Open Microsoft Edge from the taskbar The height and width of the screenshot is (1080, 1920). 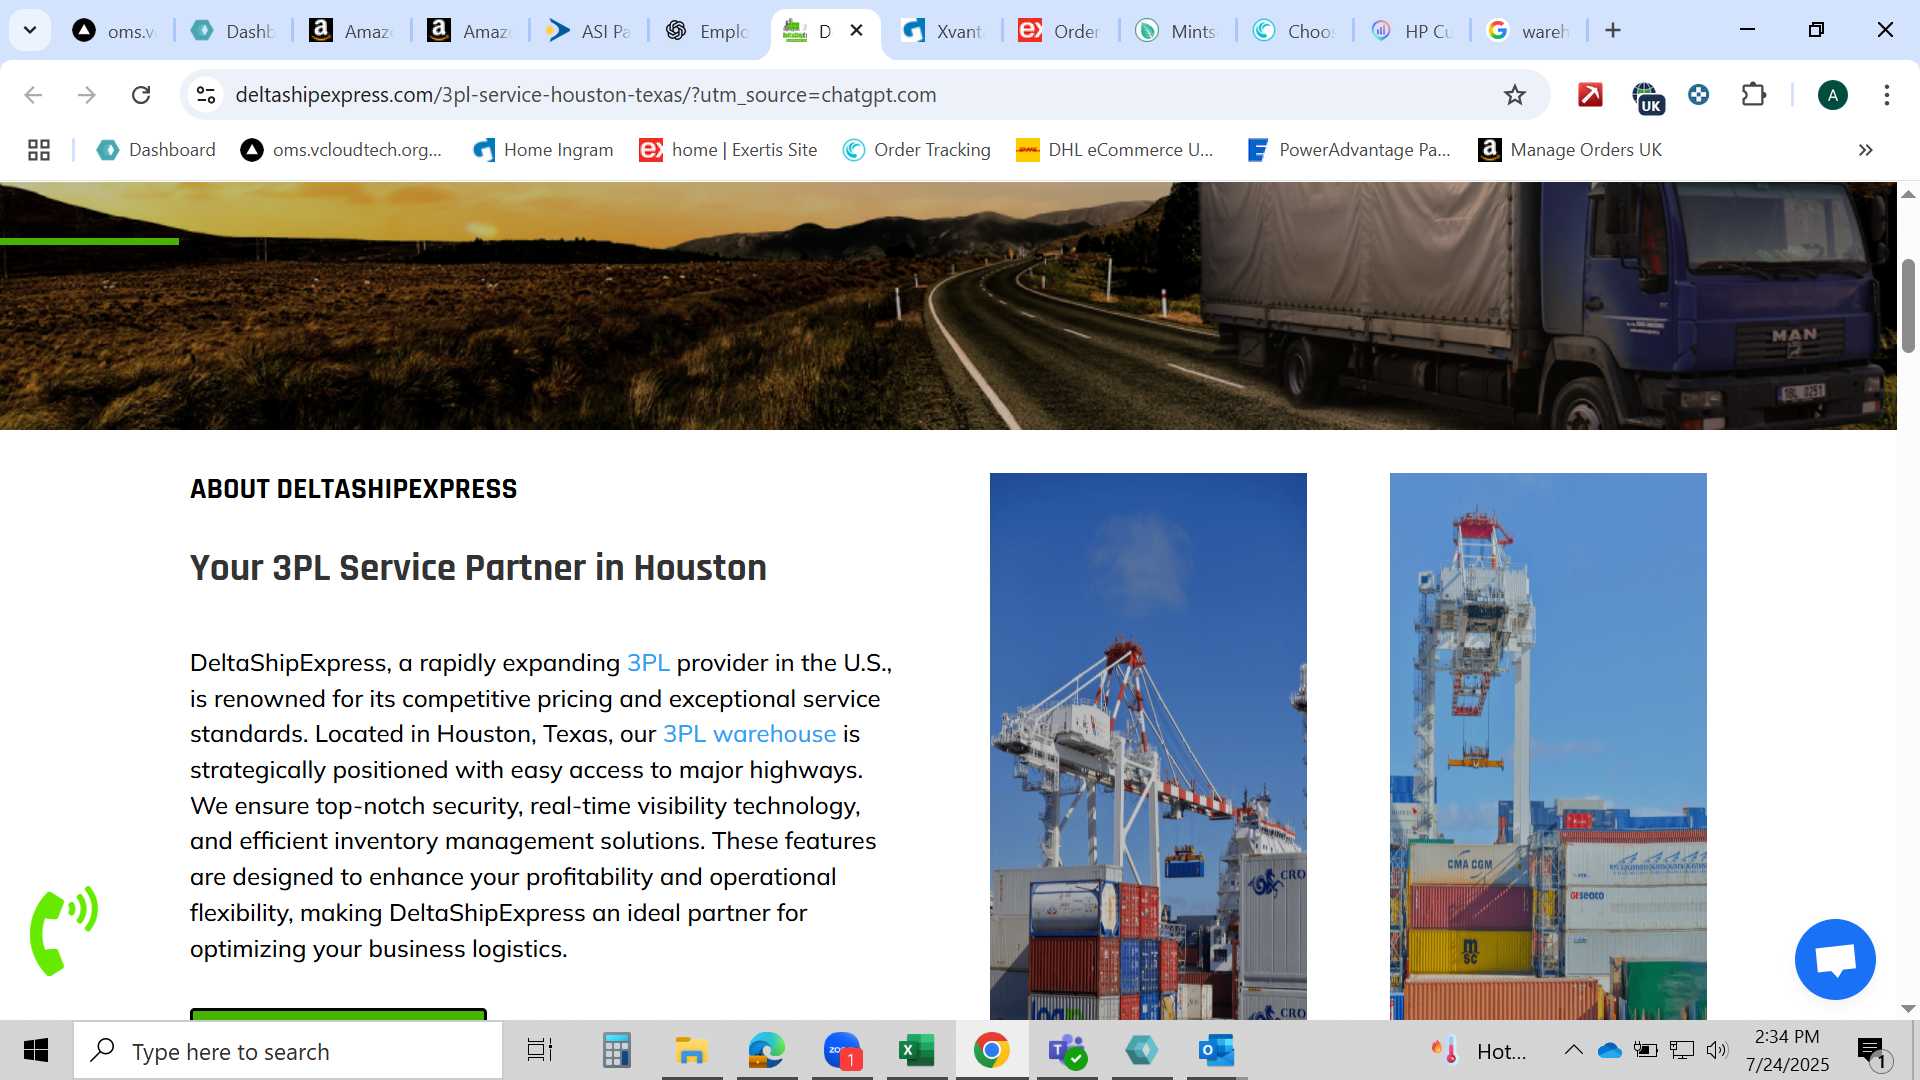(x=767, y=1050)
